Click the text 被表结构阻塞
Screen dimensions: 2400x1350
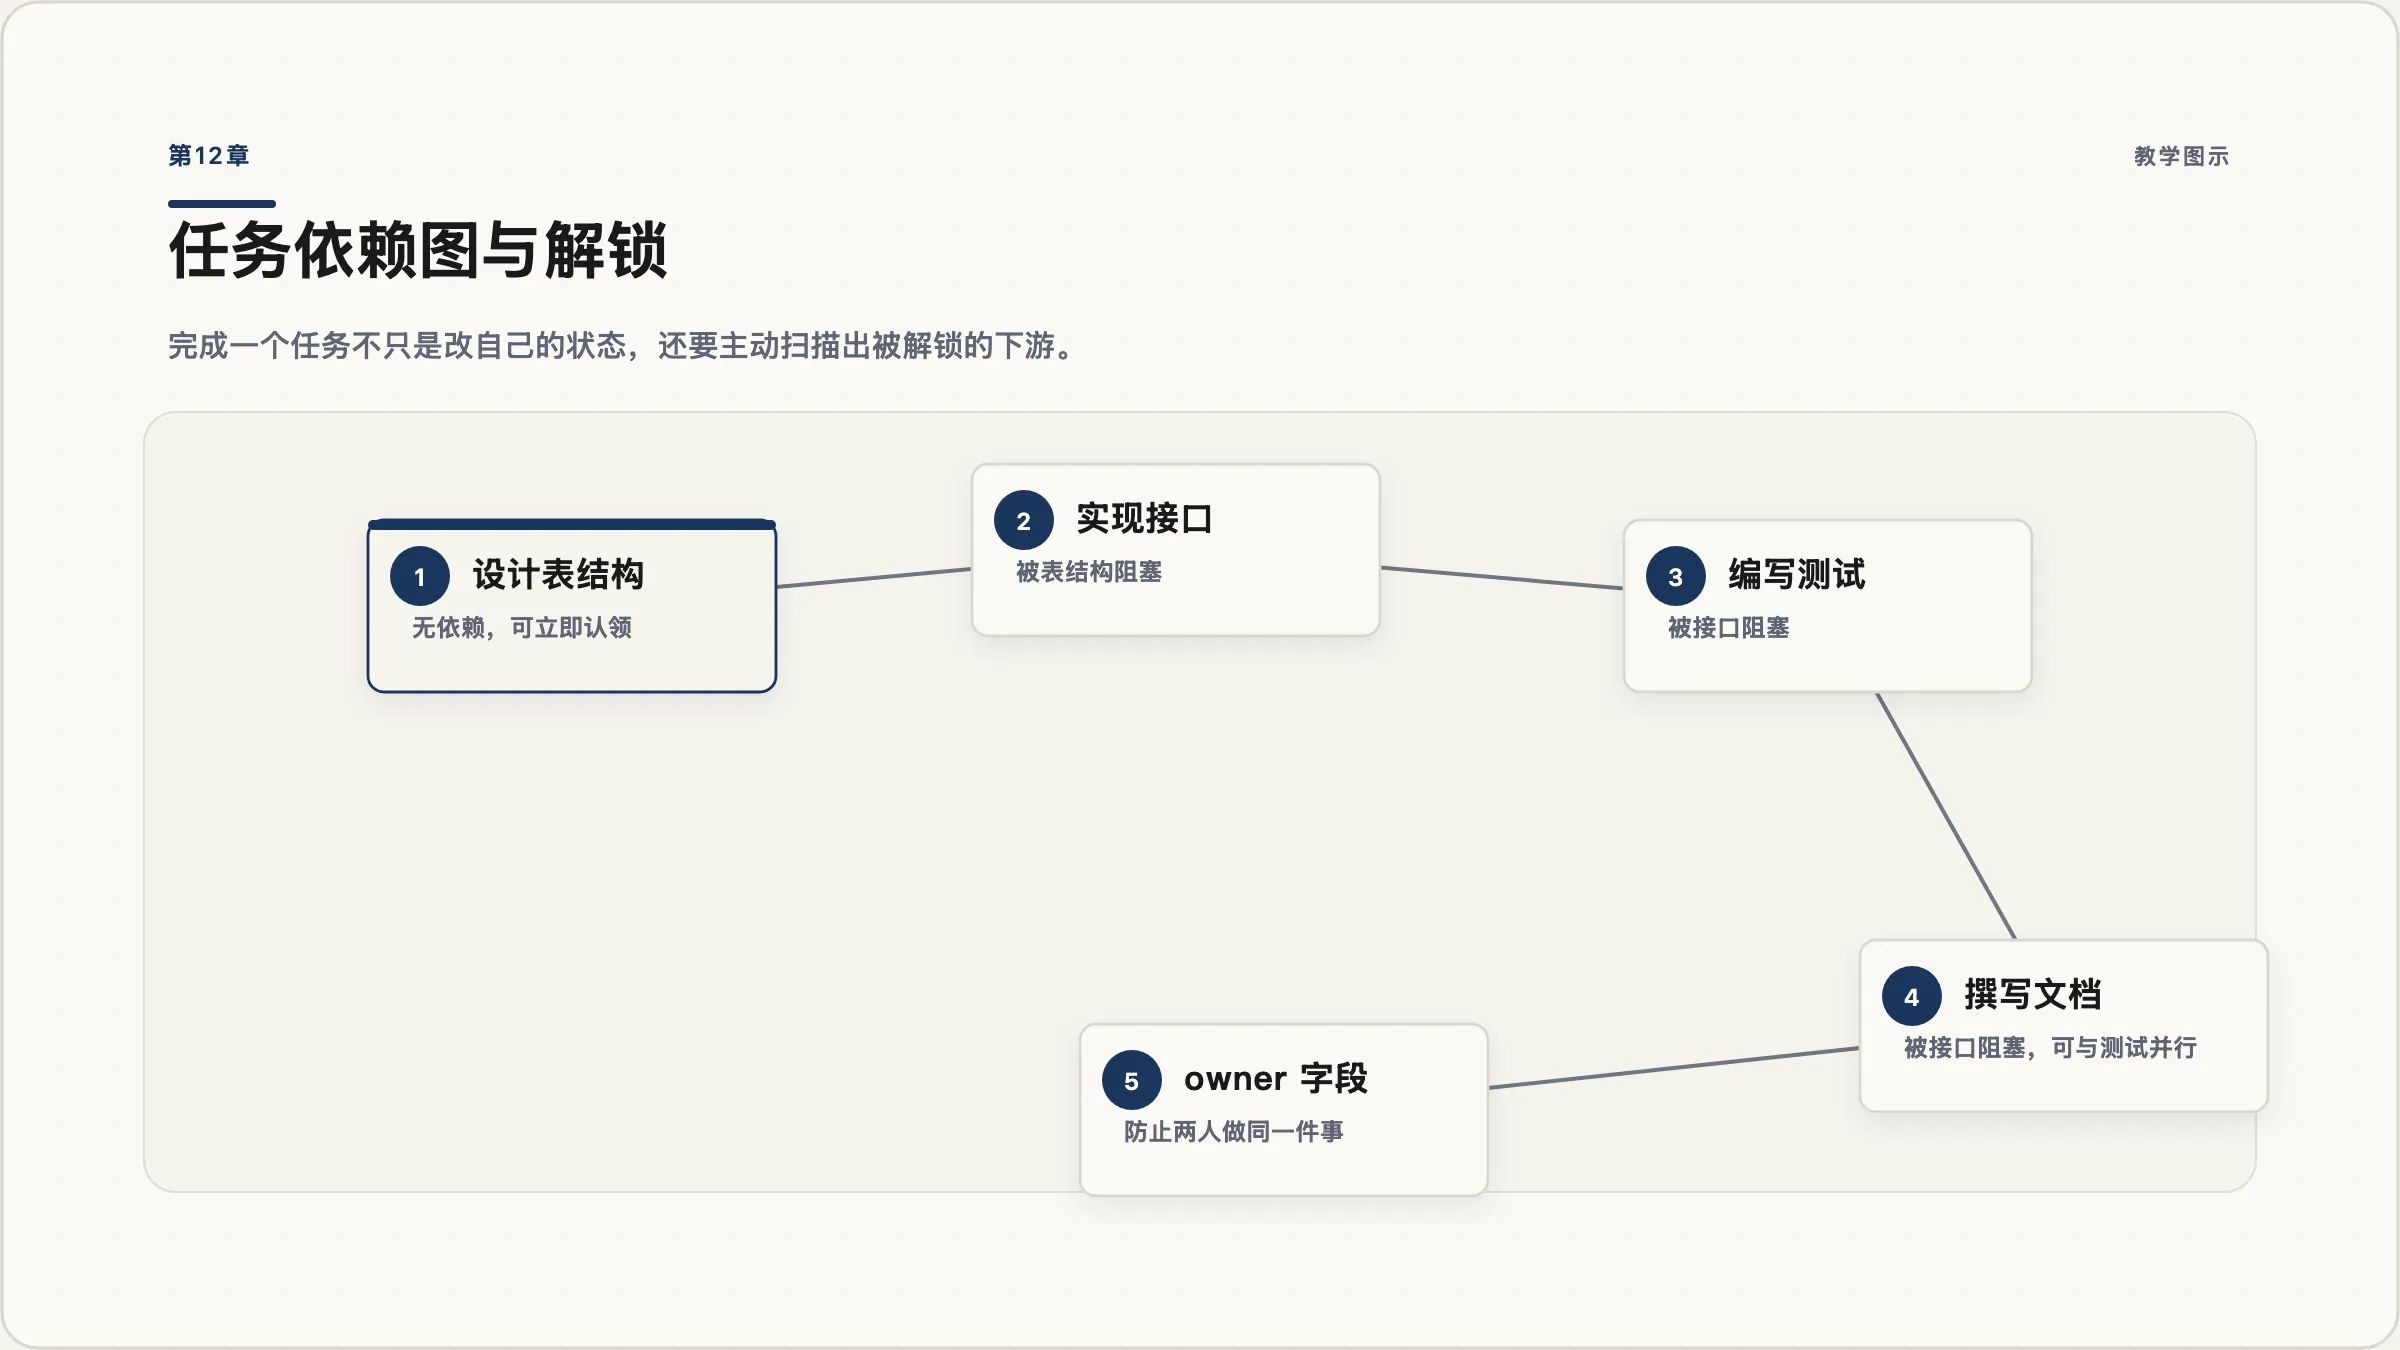(1089, 572)
